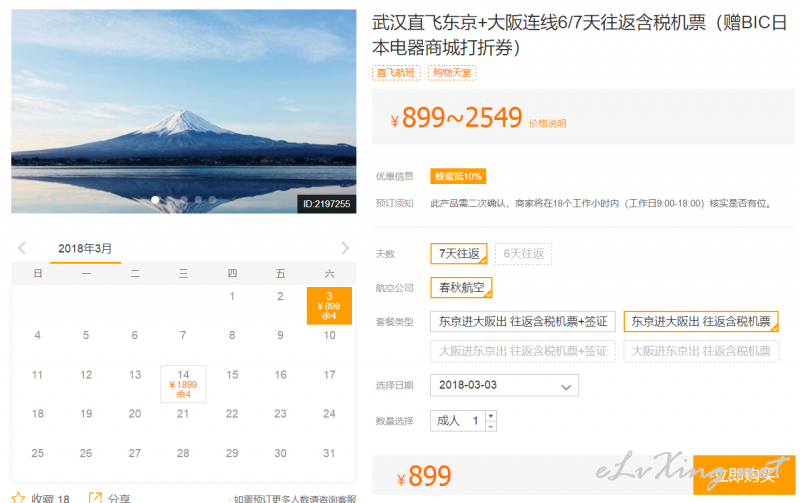Select March 3 ¥899 calendar date
800x503 pixels.
(329, 306)
